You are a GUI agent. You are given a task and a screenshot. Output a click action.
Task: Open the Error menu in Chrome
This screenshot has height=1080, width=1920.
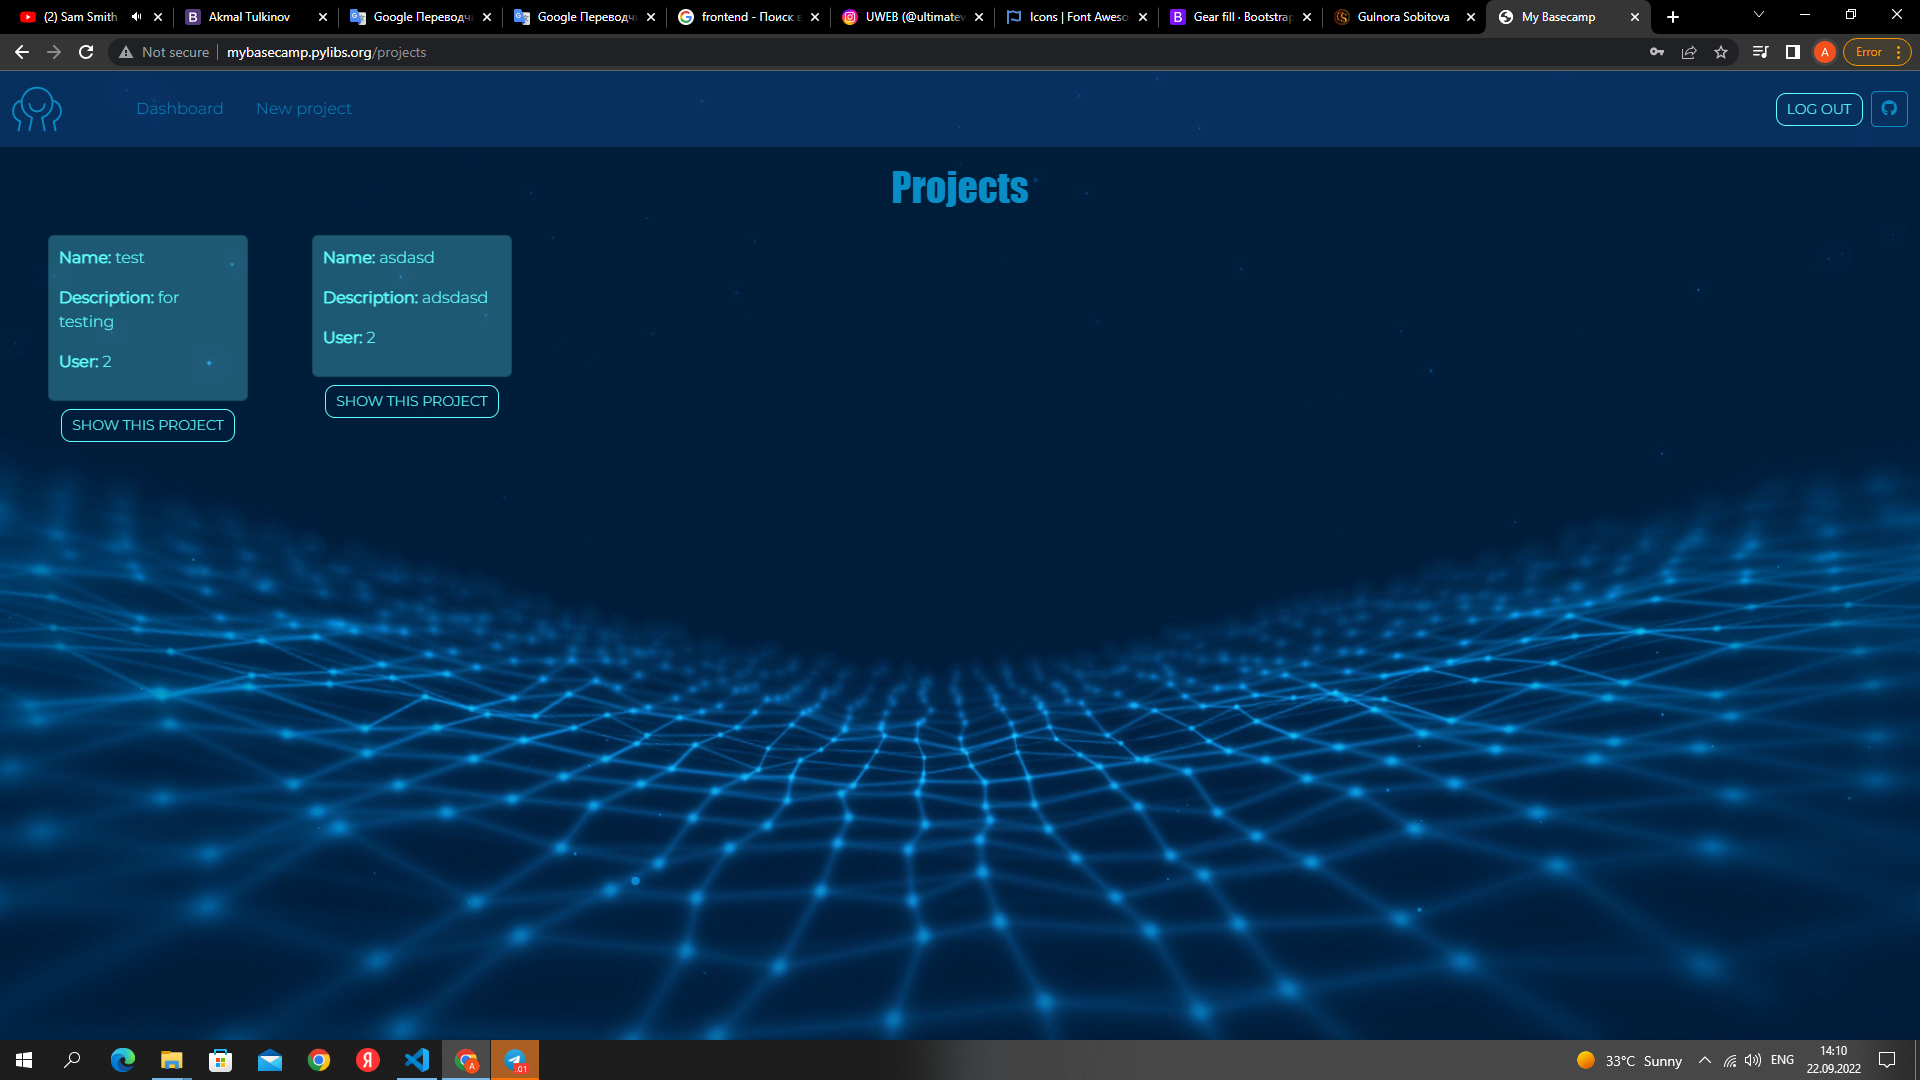[1877, 52]
